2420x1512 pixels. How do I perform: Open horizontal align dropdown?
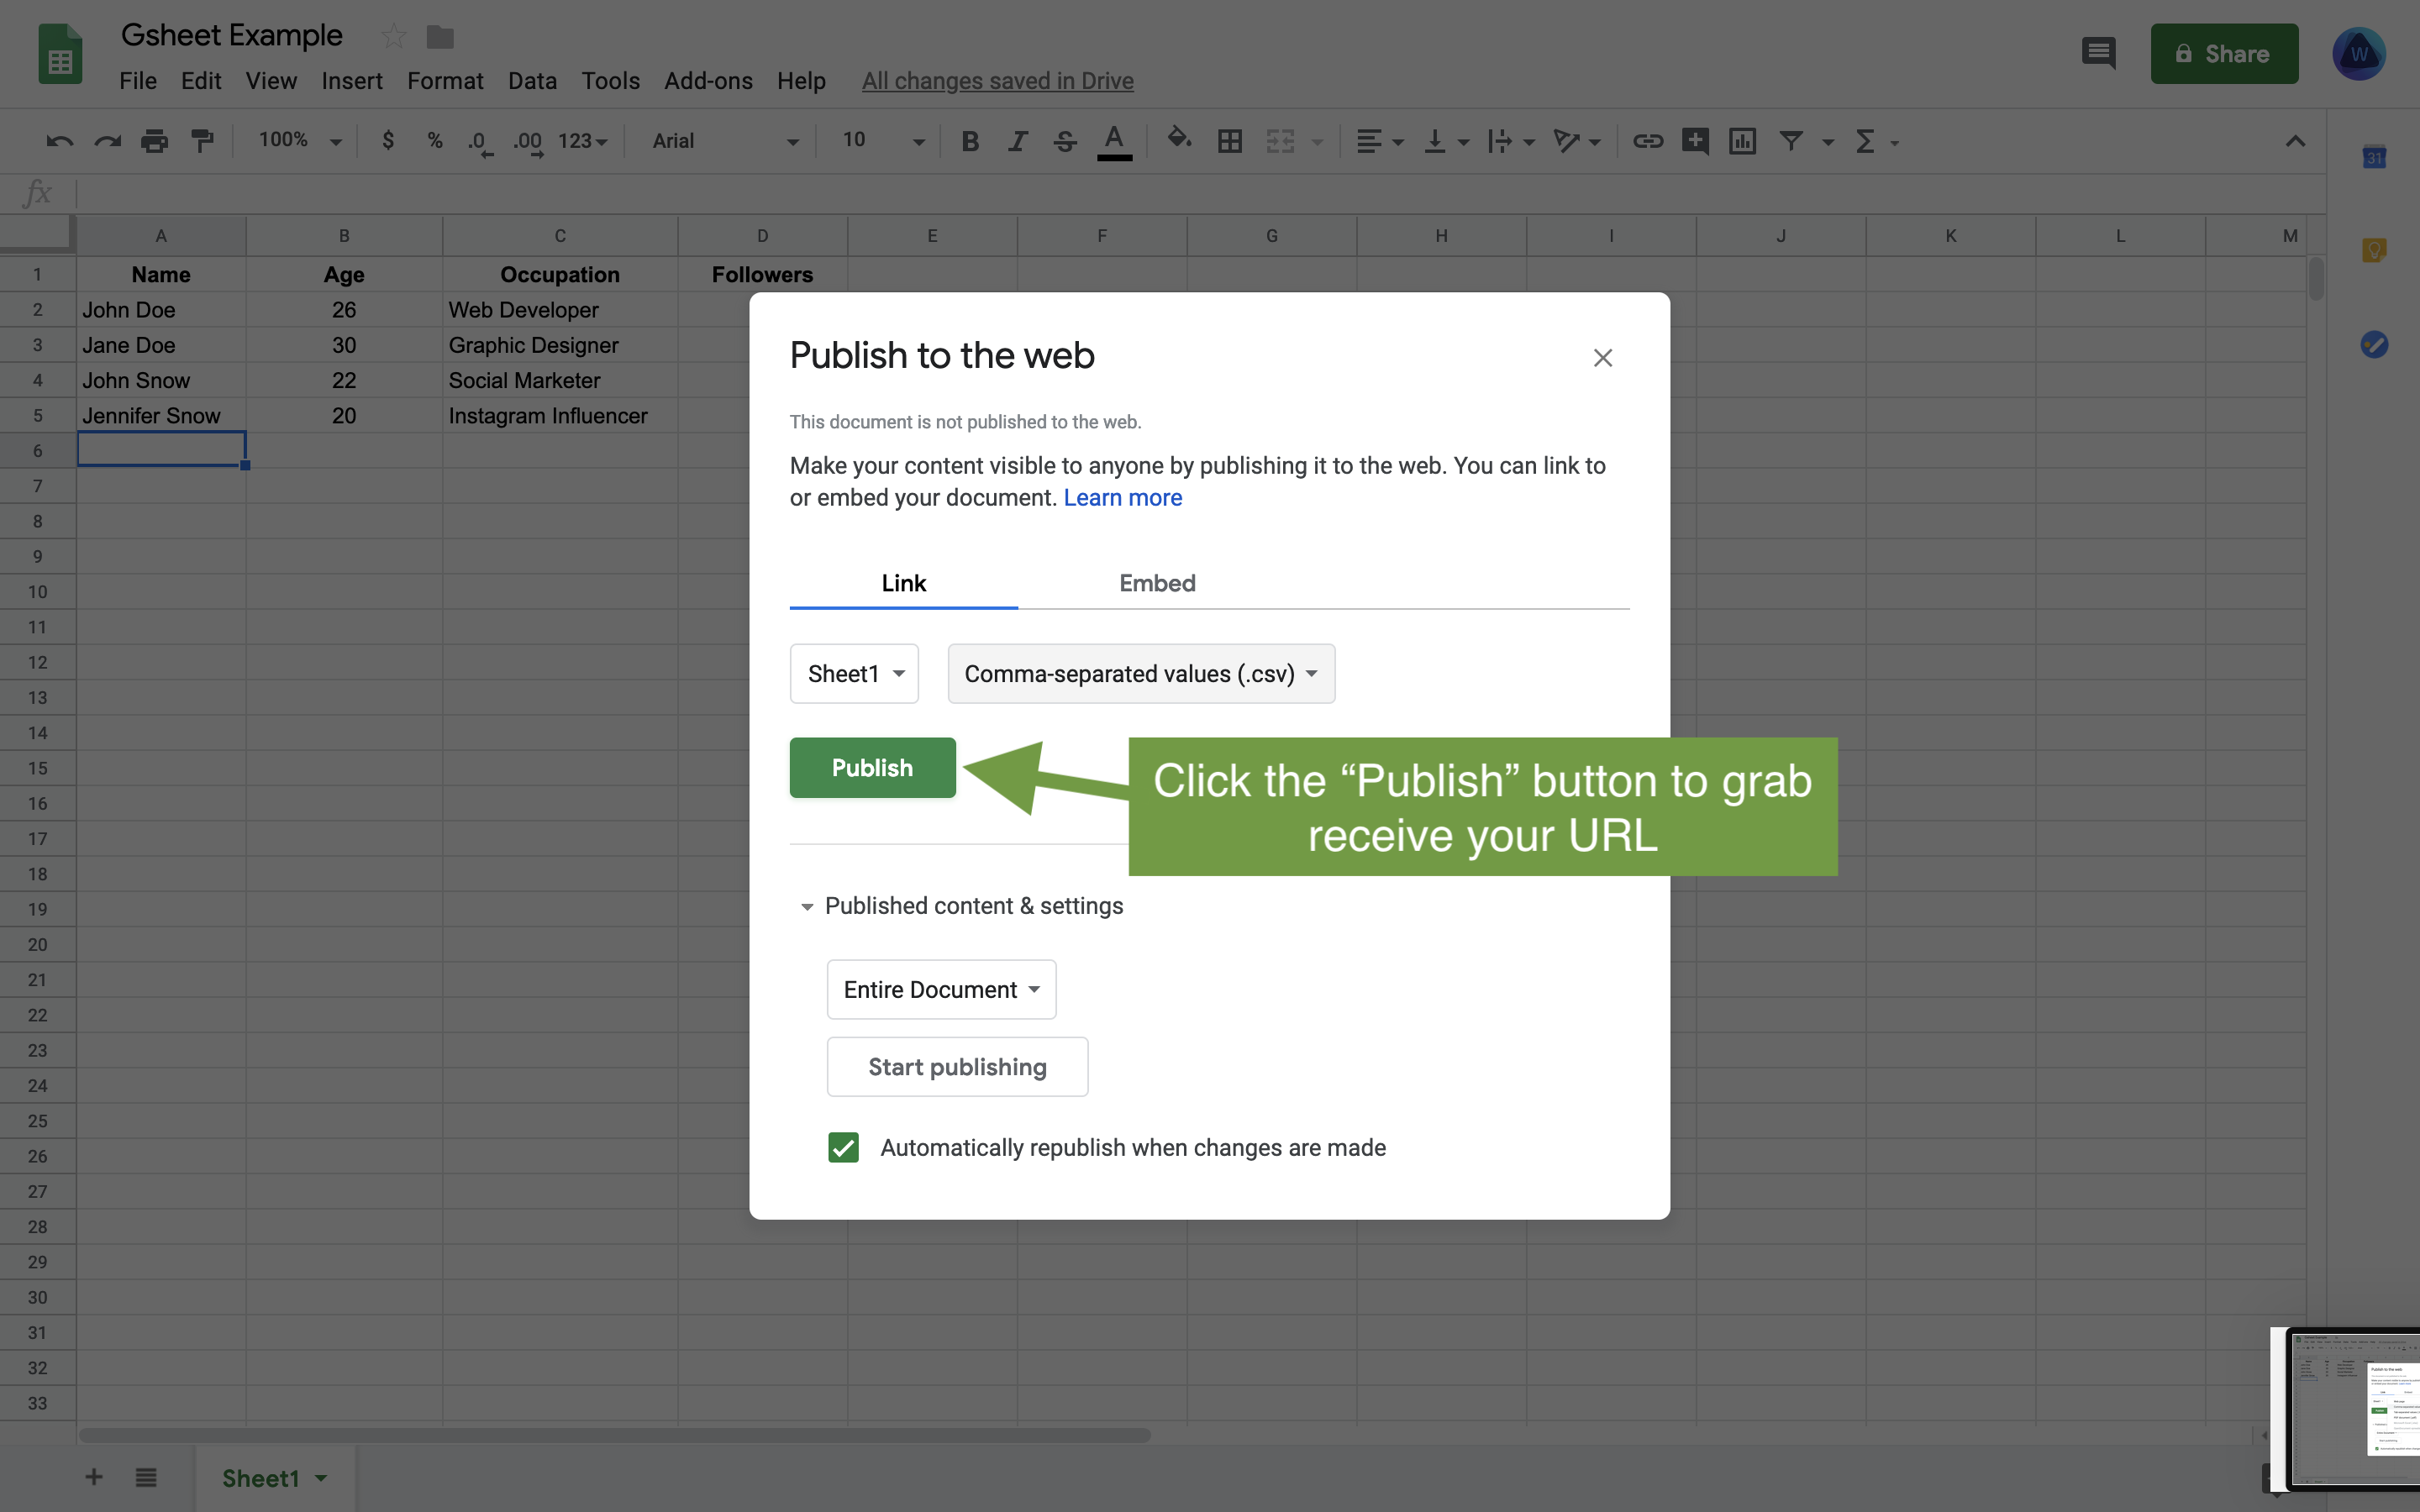pos(1380,141)
